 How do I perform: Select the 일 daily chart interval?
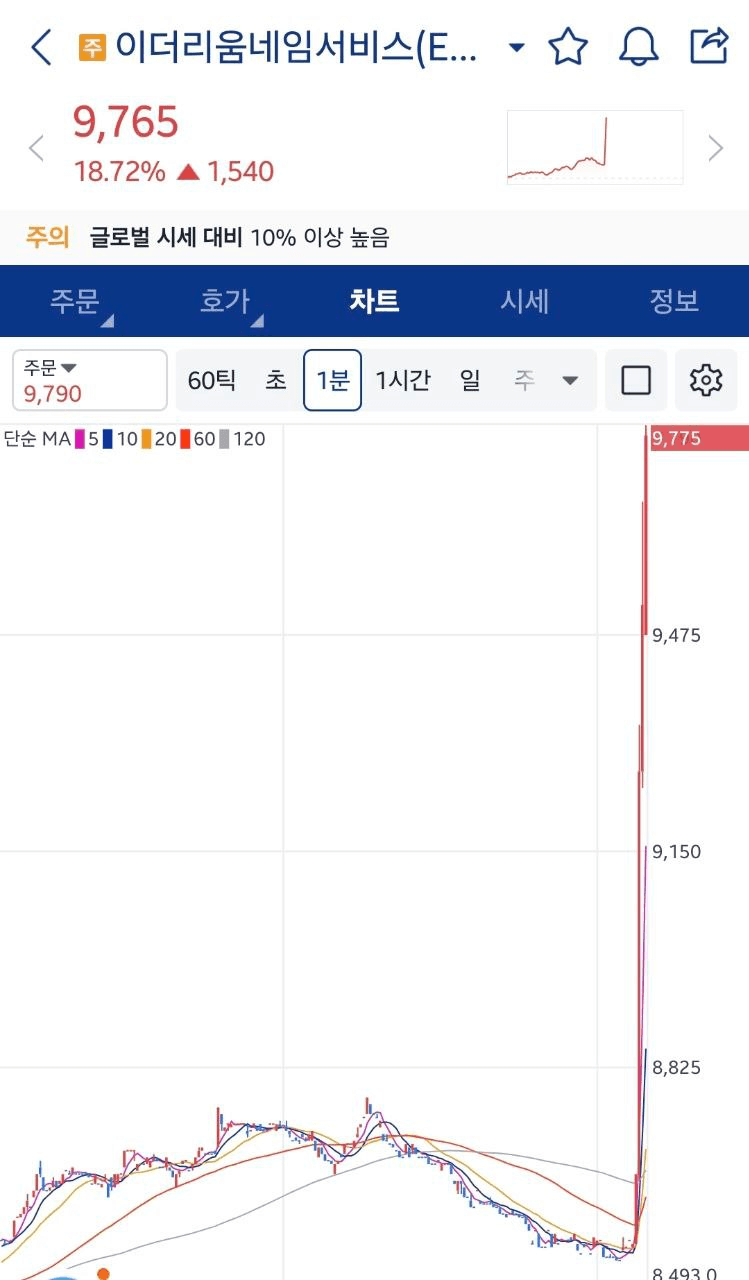[470, 380]
